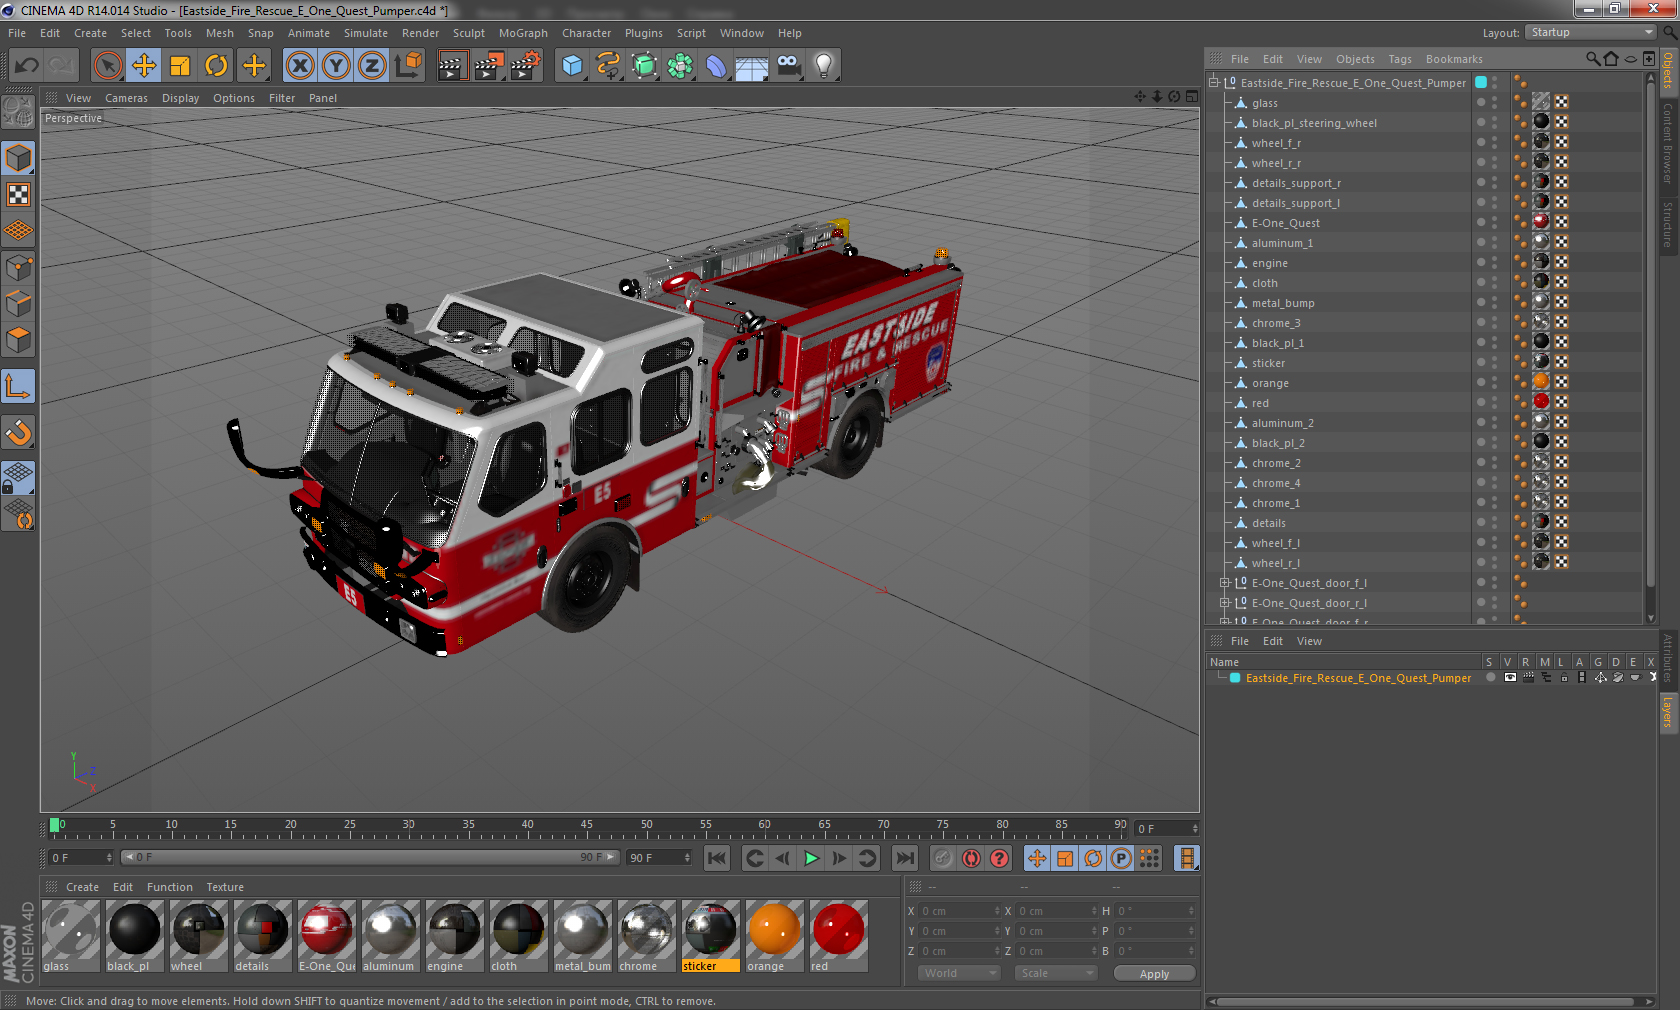Image resolution: width=1680 pixels, height=1010 pixels.
Task: Expand E-One_Quest_door_f_l object
Action: [1225, 583]
